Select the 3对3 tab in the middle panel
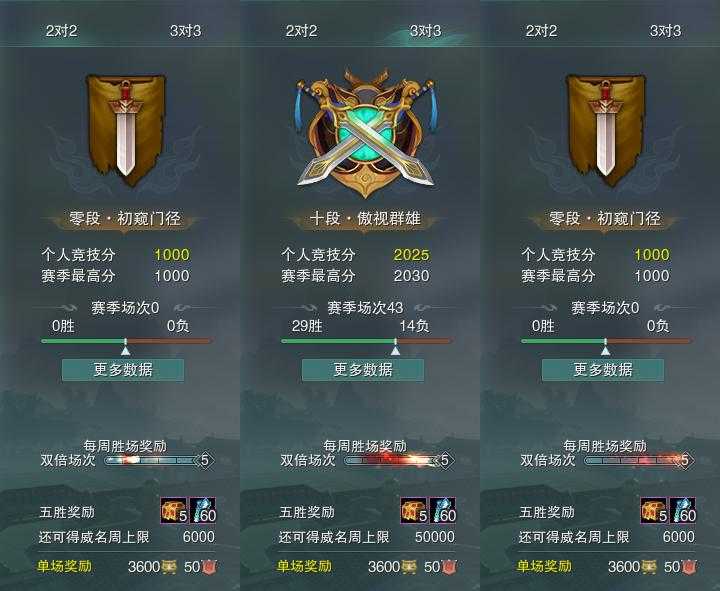Screen dimensions: 720x591 pyautogui.click(x=426, y=31)
